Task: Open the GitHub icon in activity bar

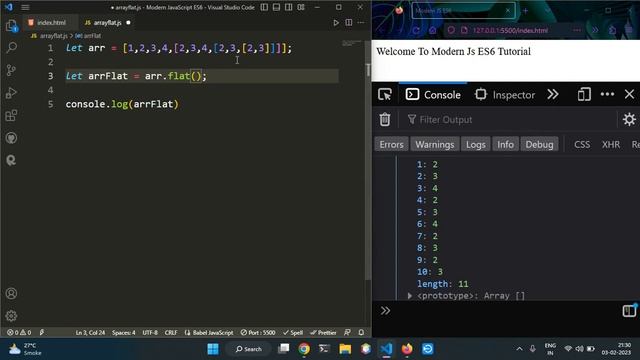Action: click(x=11, y=138)
